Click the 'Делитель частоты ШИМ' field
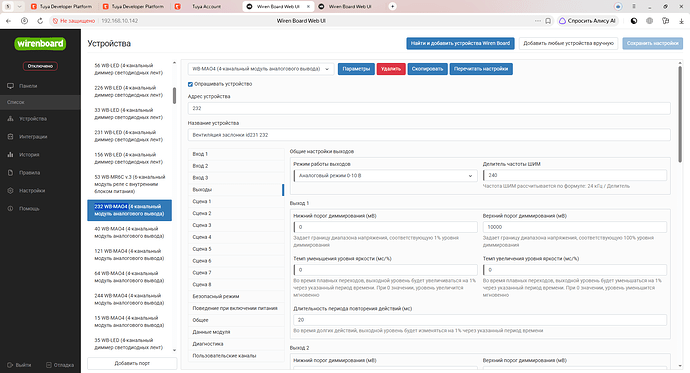 click(575, 175)
